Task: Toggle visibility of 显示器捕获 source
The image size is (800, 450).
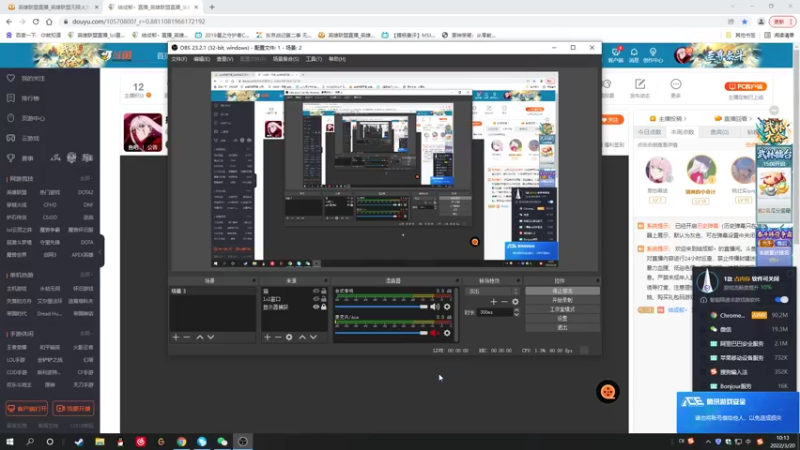Action: coord(316,307)
